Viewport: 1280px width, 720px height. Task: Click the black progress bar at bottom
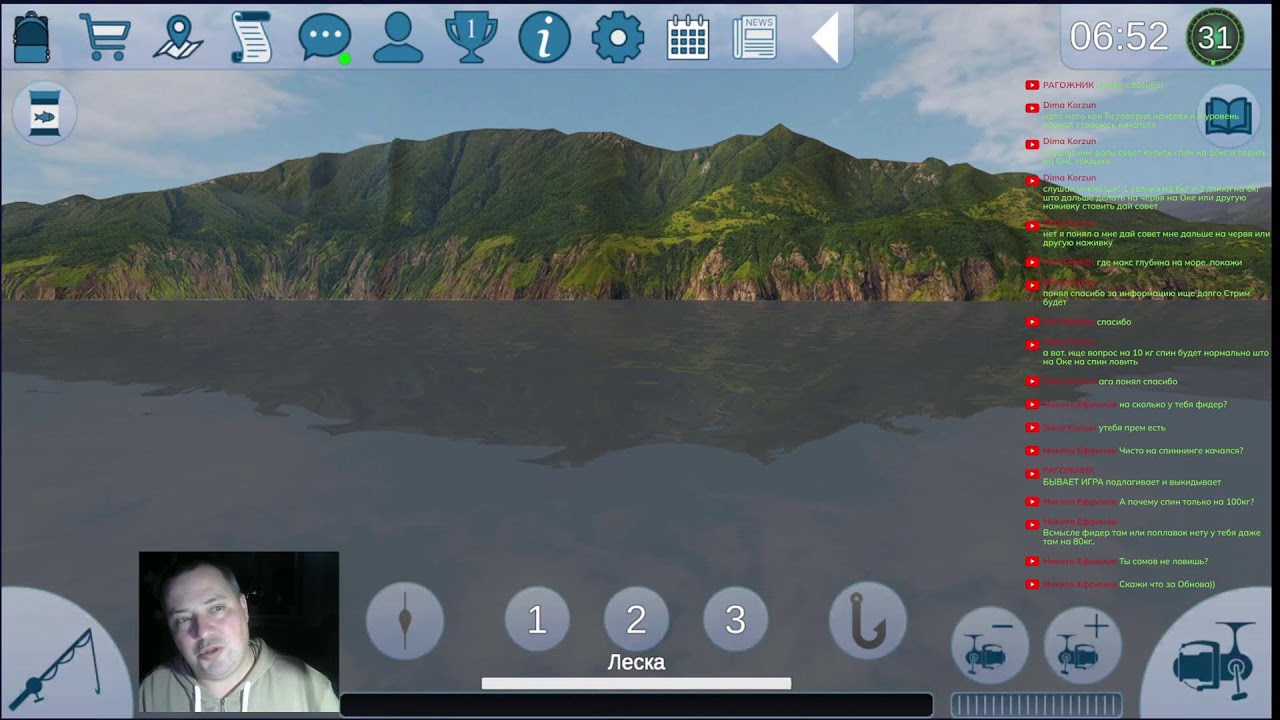[x=636, y=705]
